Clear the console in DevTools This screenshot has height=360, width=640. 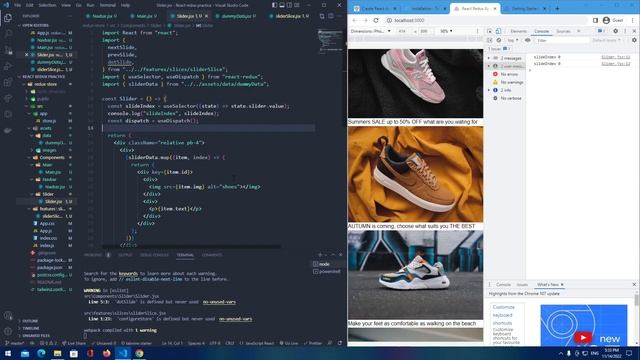(498, 40)
